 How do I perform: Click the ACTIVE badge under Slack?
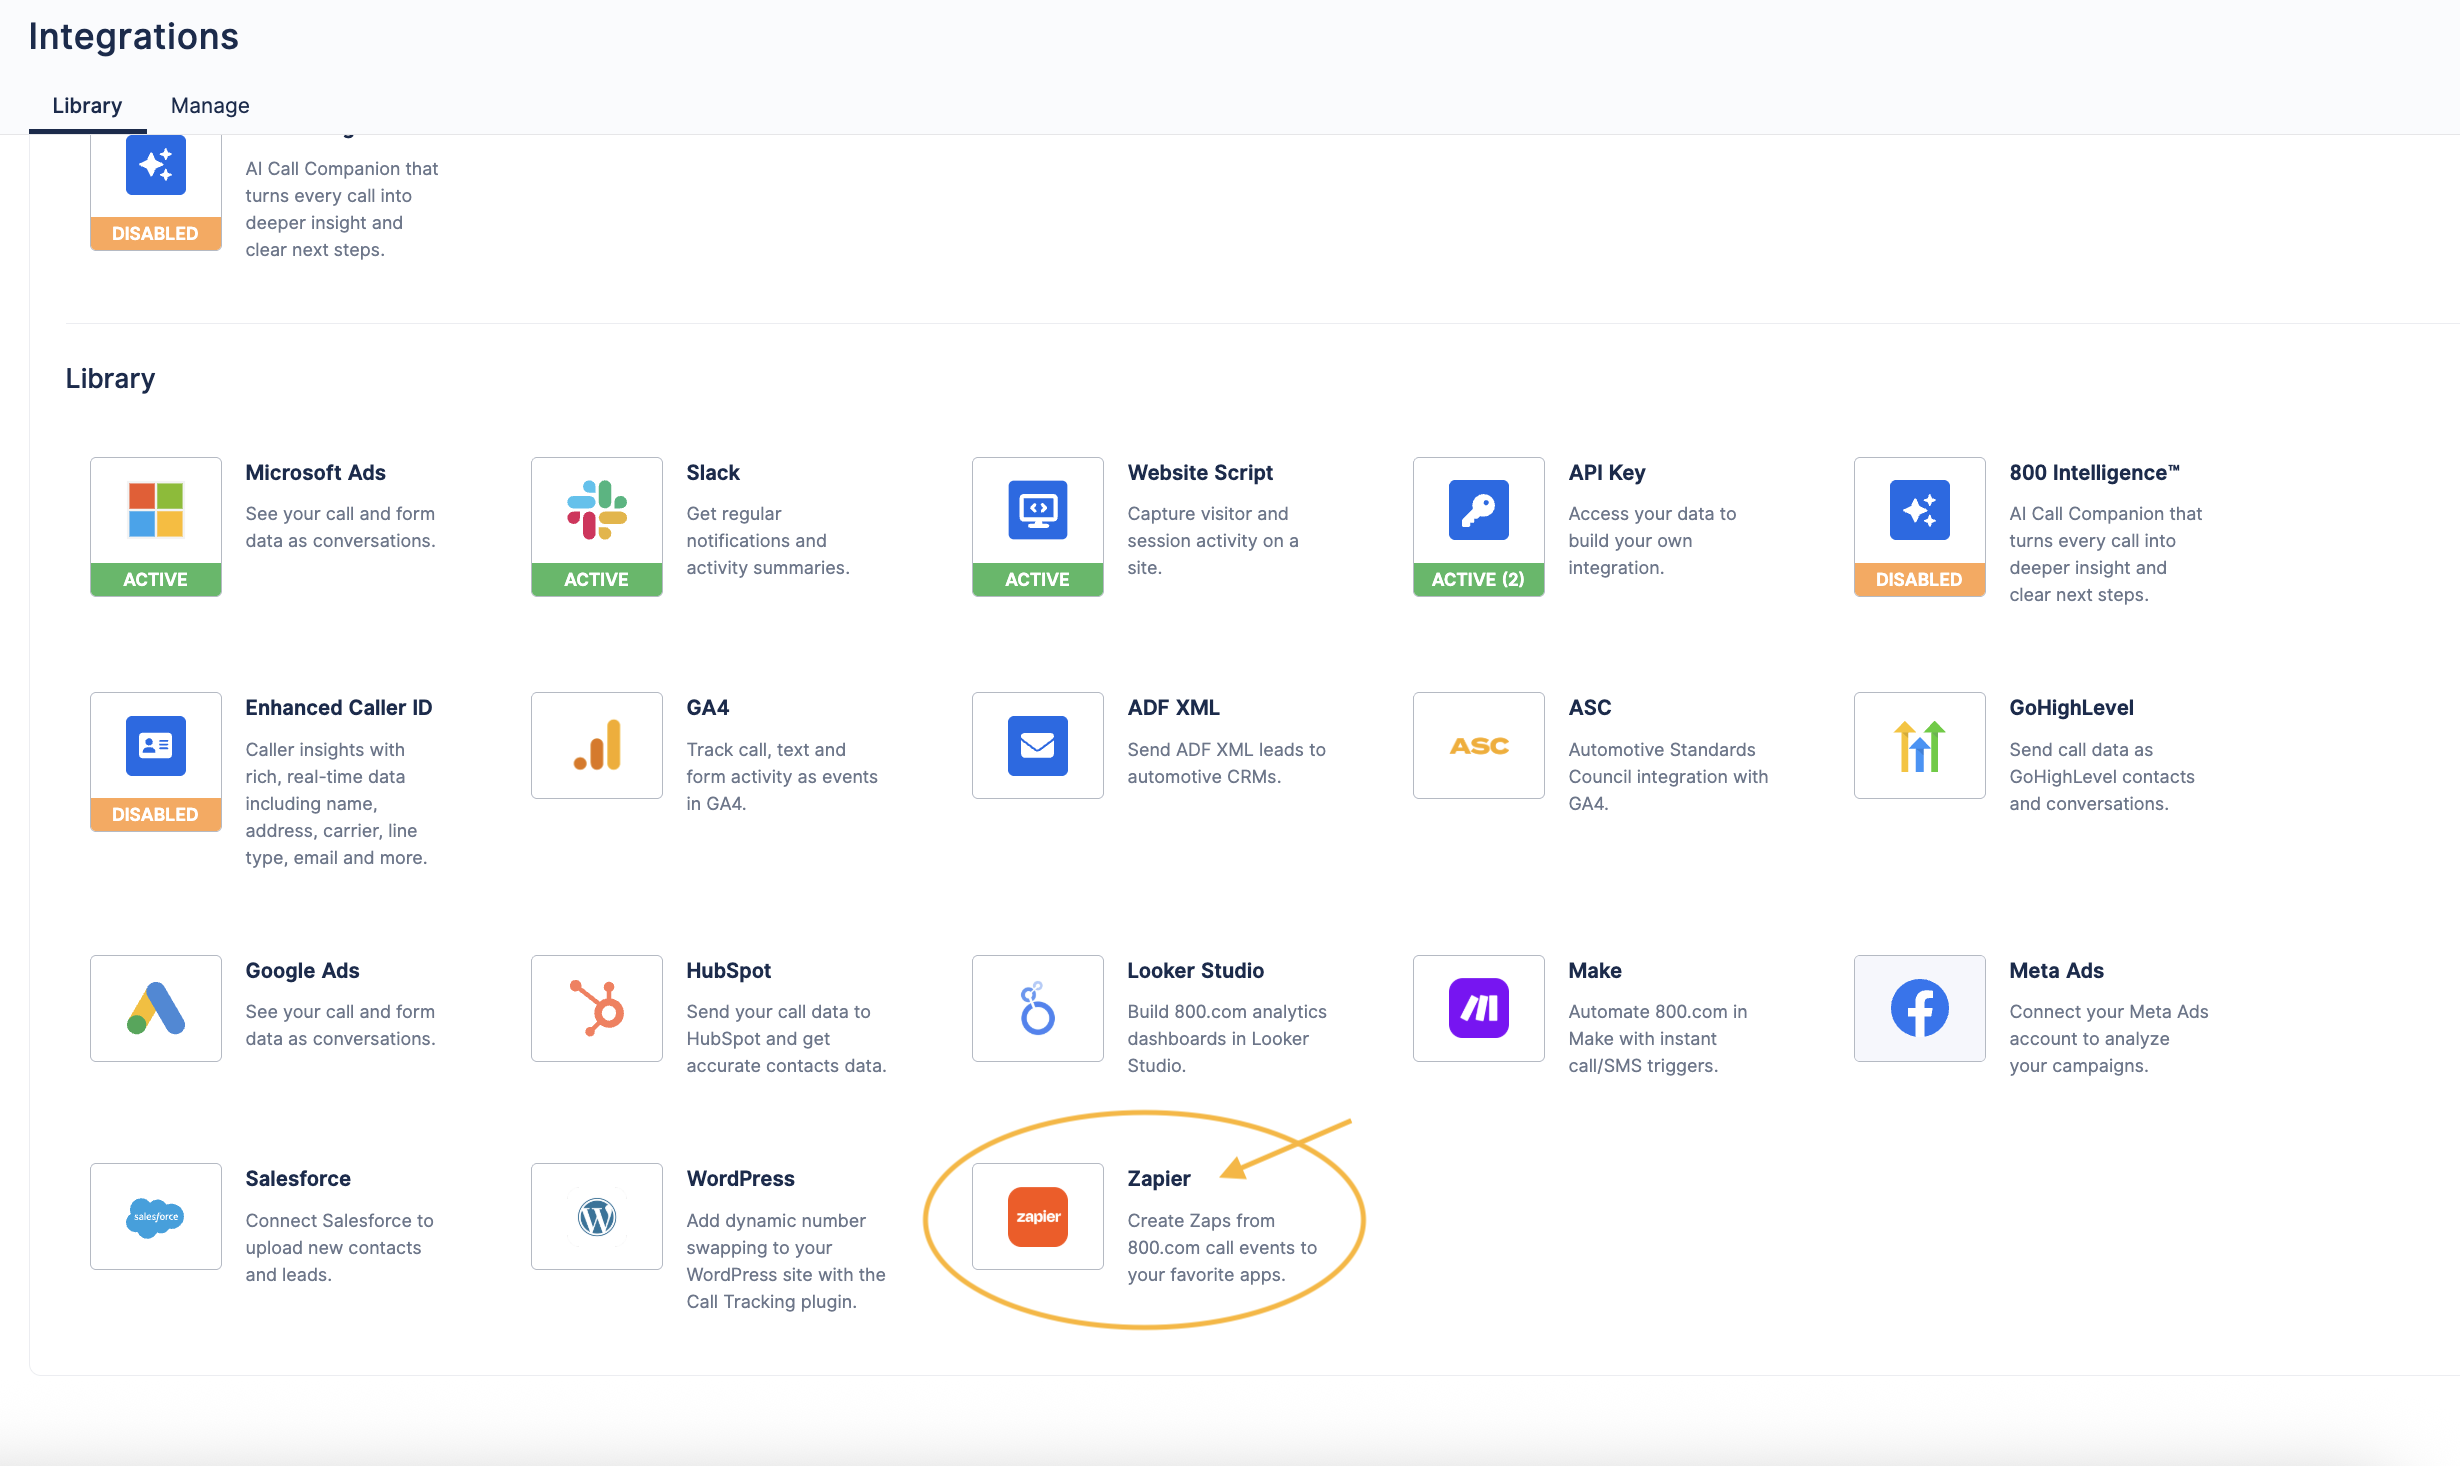pyautogui.click(x=597, y=580)
